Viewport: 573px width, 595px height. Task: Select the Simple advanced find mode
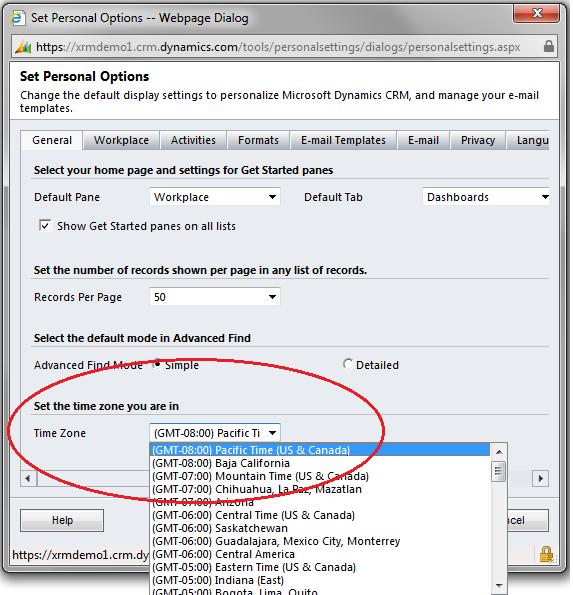pyautogui.click(x=157, y=364)
